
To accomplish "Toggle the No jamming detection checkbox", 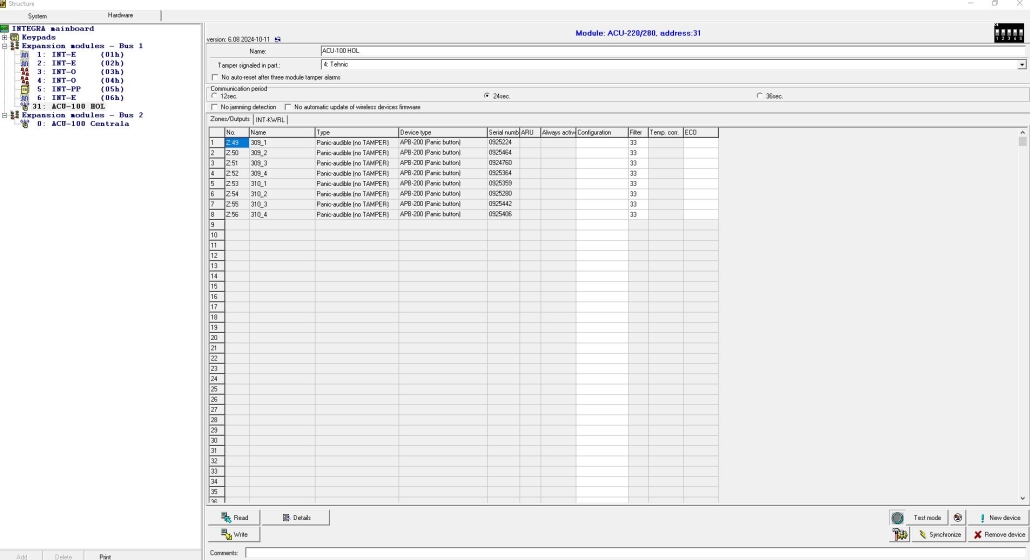I will coord(214,107).
